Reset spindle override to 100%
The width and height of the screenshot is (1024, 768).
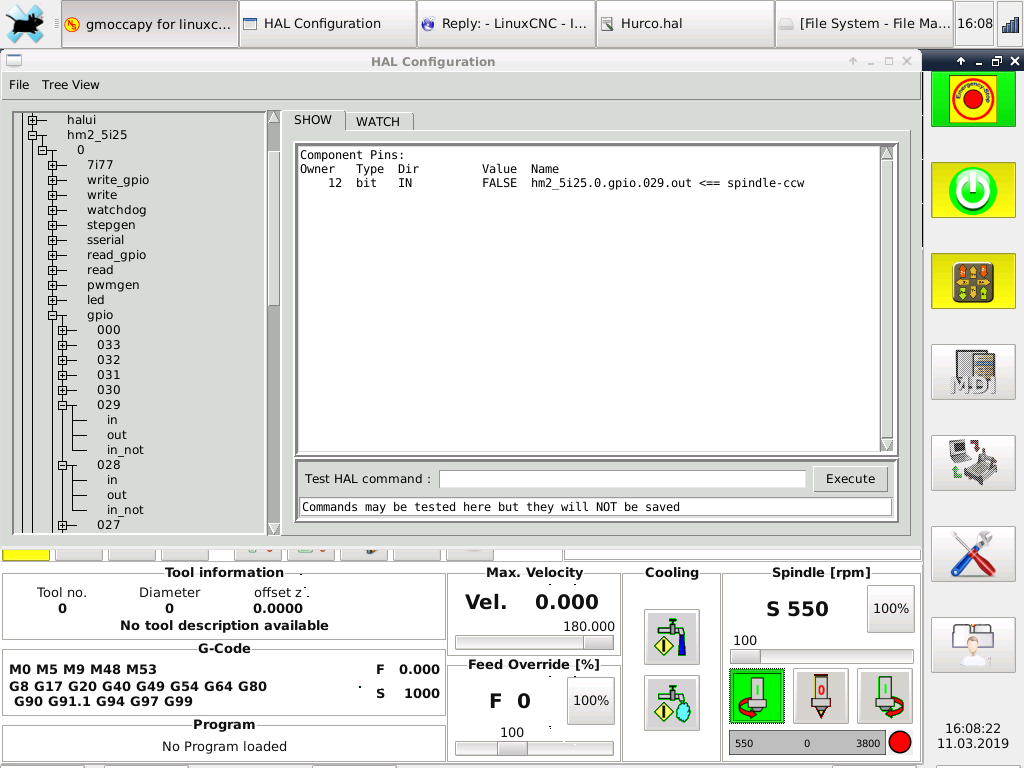click(x=891, y=609)
